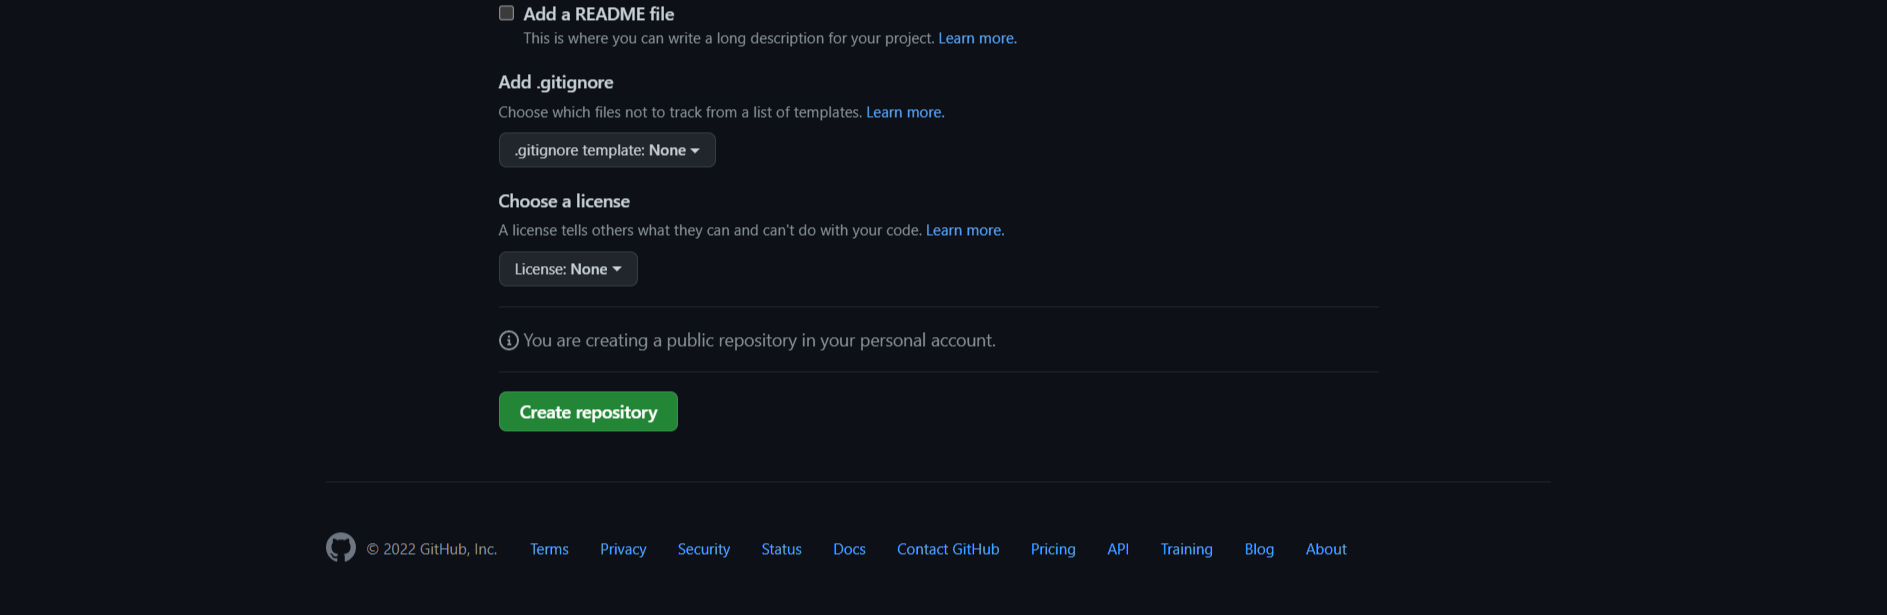Click the info icon beside public repository notice
The image size is (1887, 615).
click(508, 340)
